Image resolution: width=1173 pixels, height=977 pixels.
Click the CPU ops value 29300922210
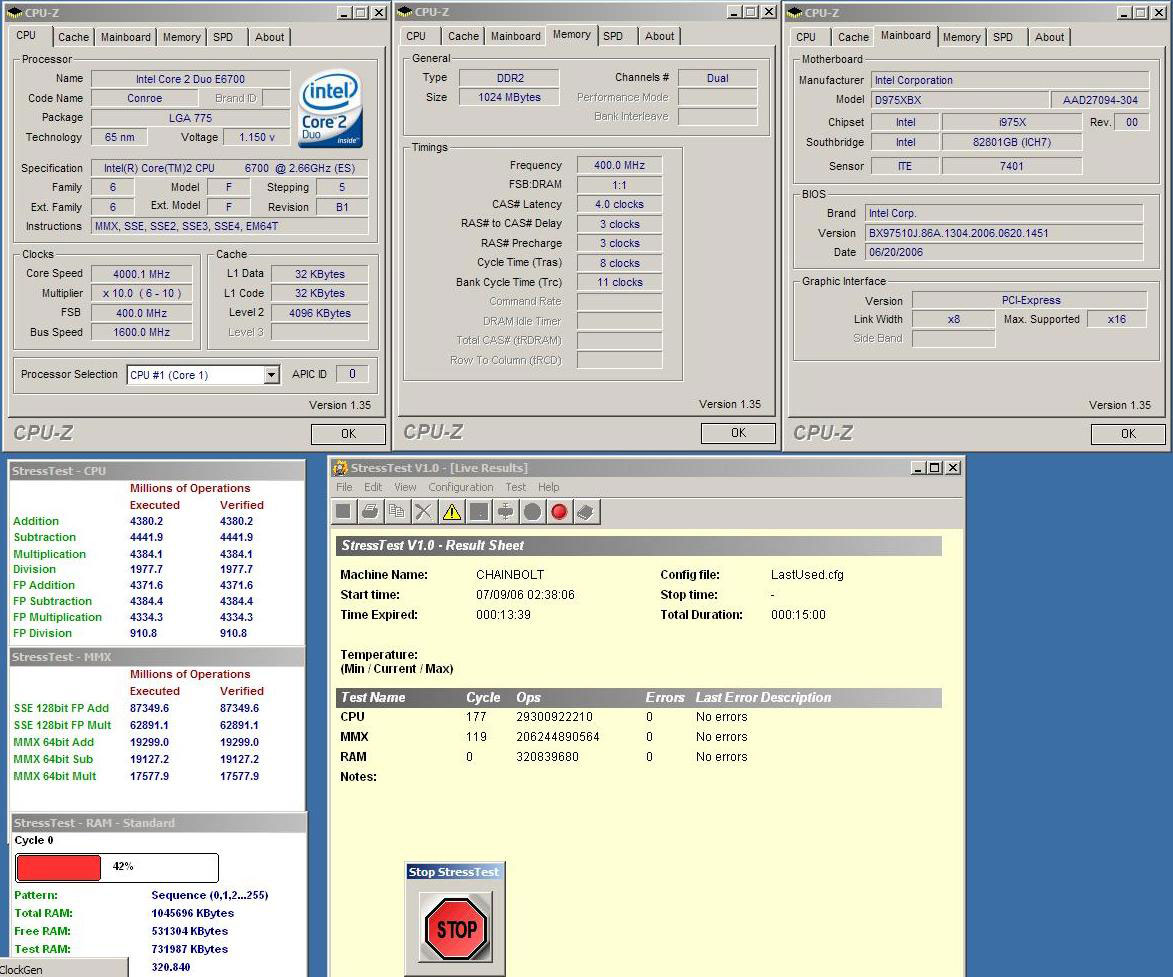tap(554, 717)
